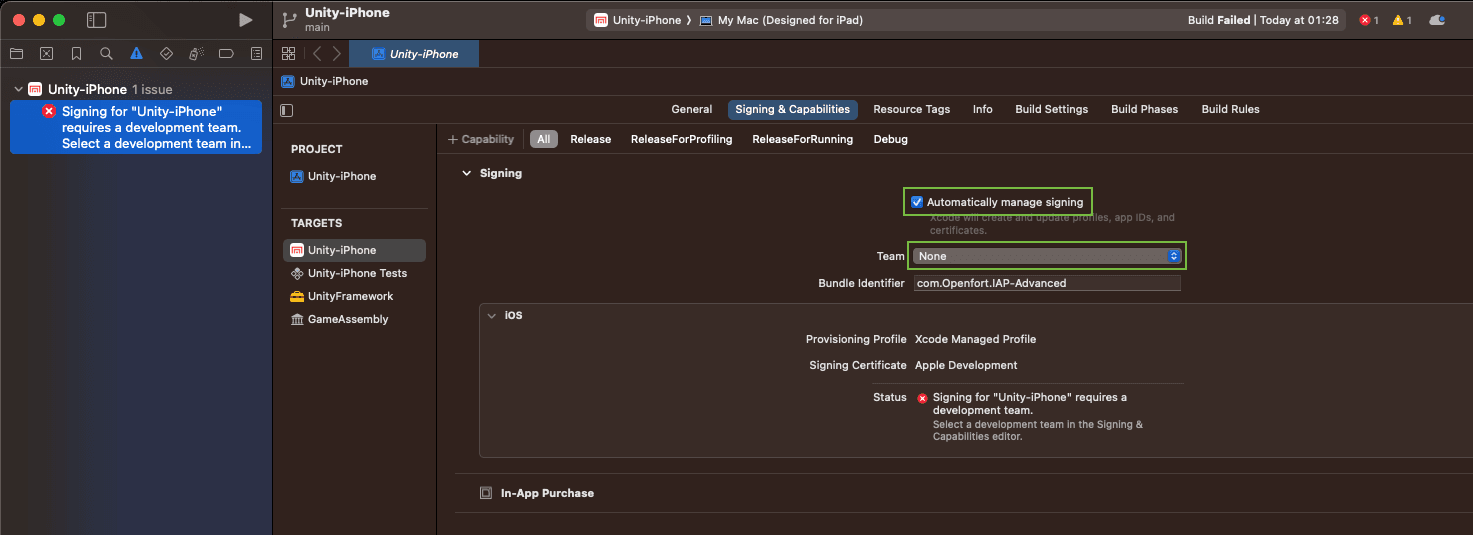The image size is (1473, 535).
Task: Click the Xcode Cloud icon
Action: [1437, 20]
